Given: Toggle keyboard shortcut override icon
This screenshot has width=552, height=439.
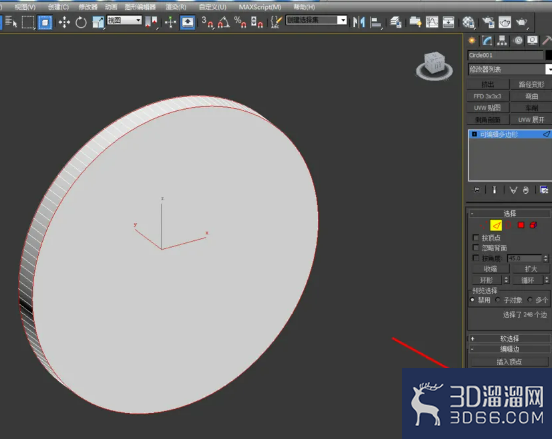Looking at the screenshot, I should (187, 22).
